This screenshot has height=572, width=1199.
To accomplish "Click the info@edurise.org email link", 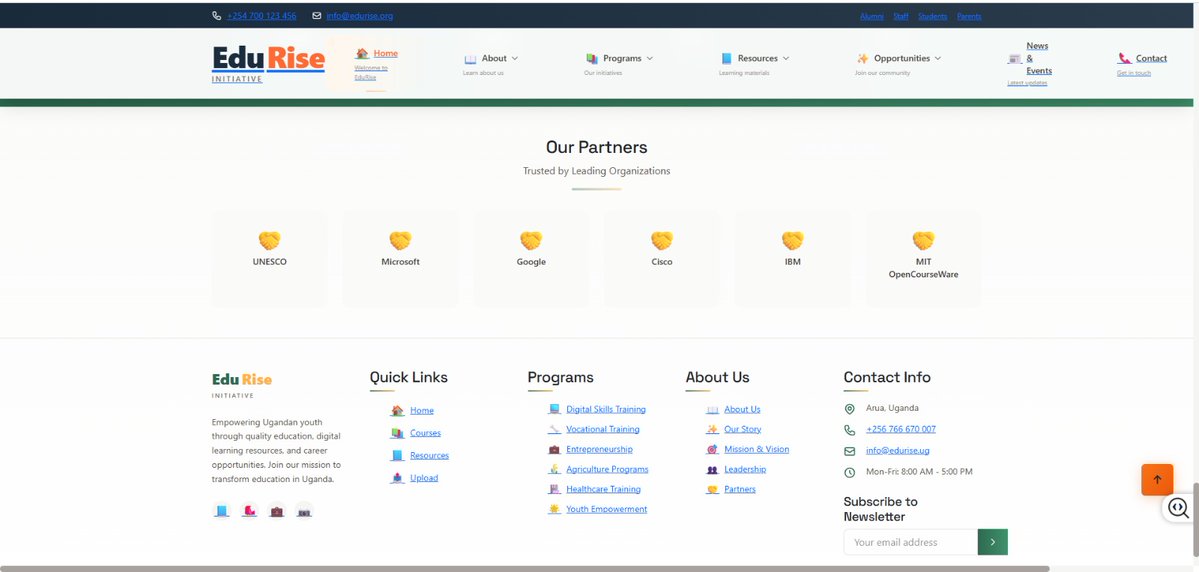I will tap(359, 15).
